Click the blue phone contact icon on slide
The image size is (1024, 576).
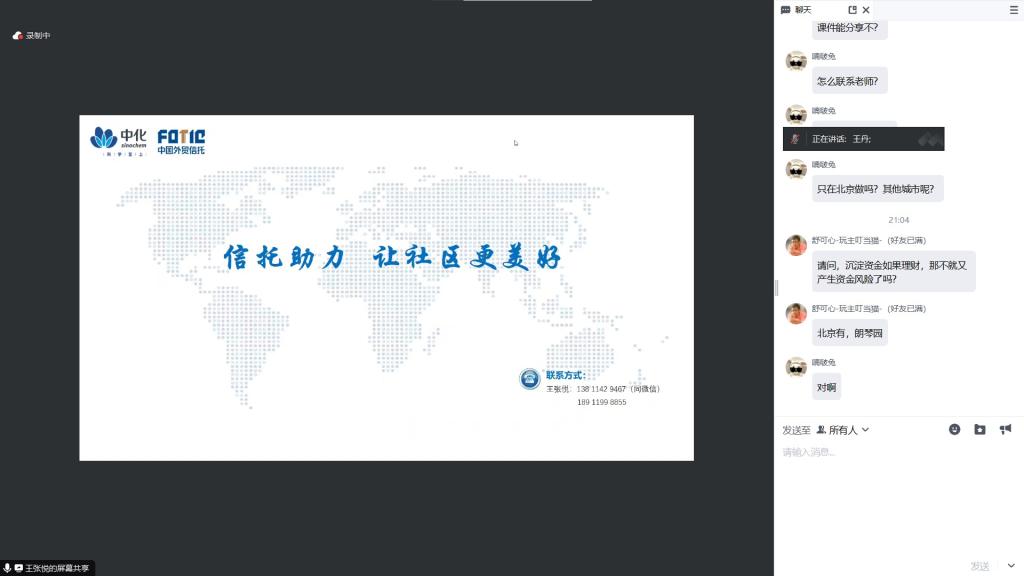coord(530,378)
